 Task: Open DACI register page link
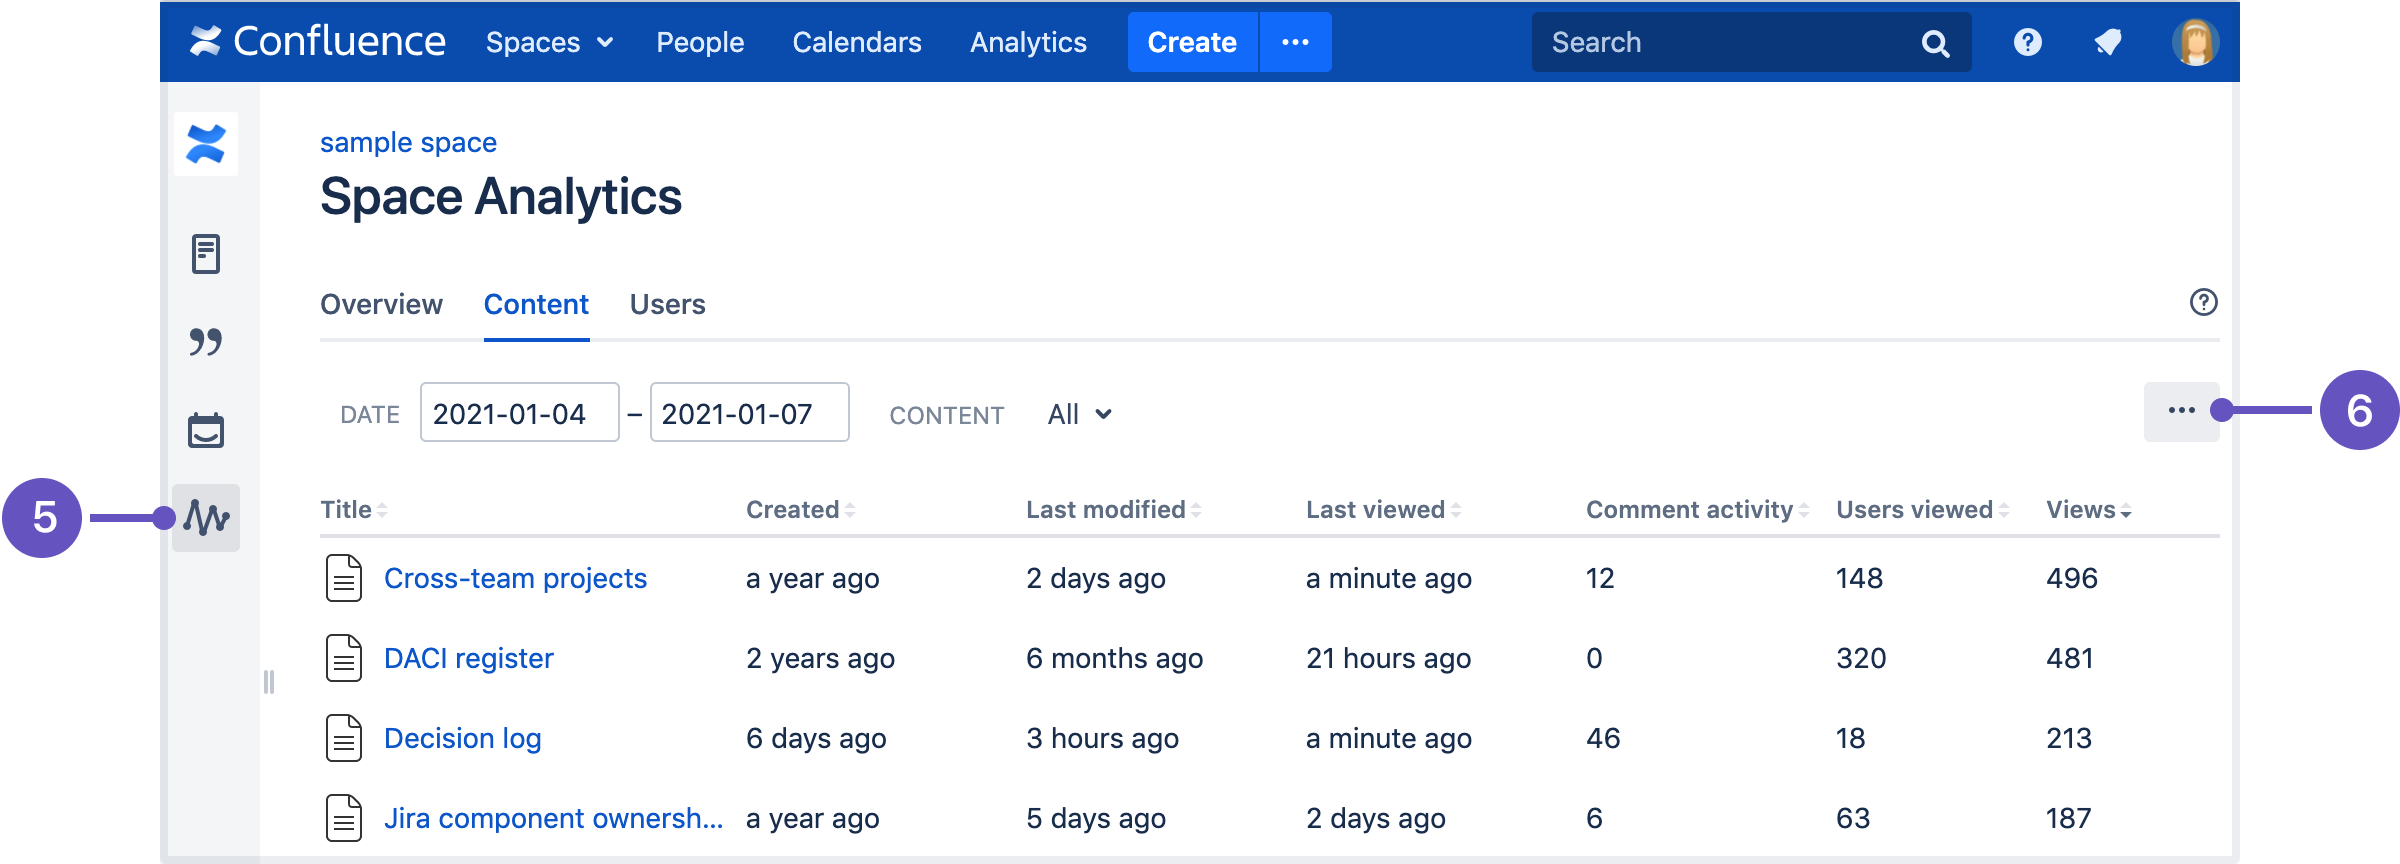(468, 658)
